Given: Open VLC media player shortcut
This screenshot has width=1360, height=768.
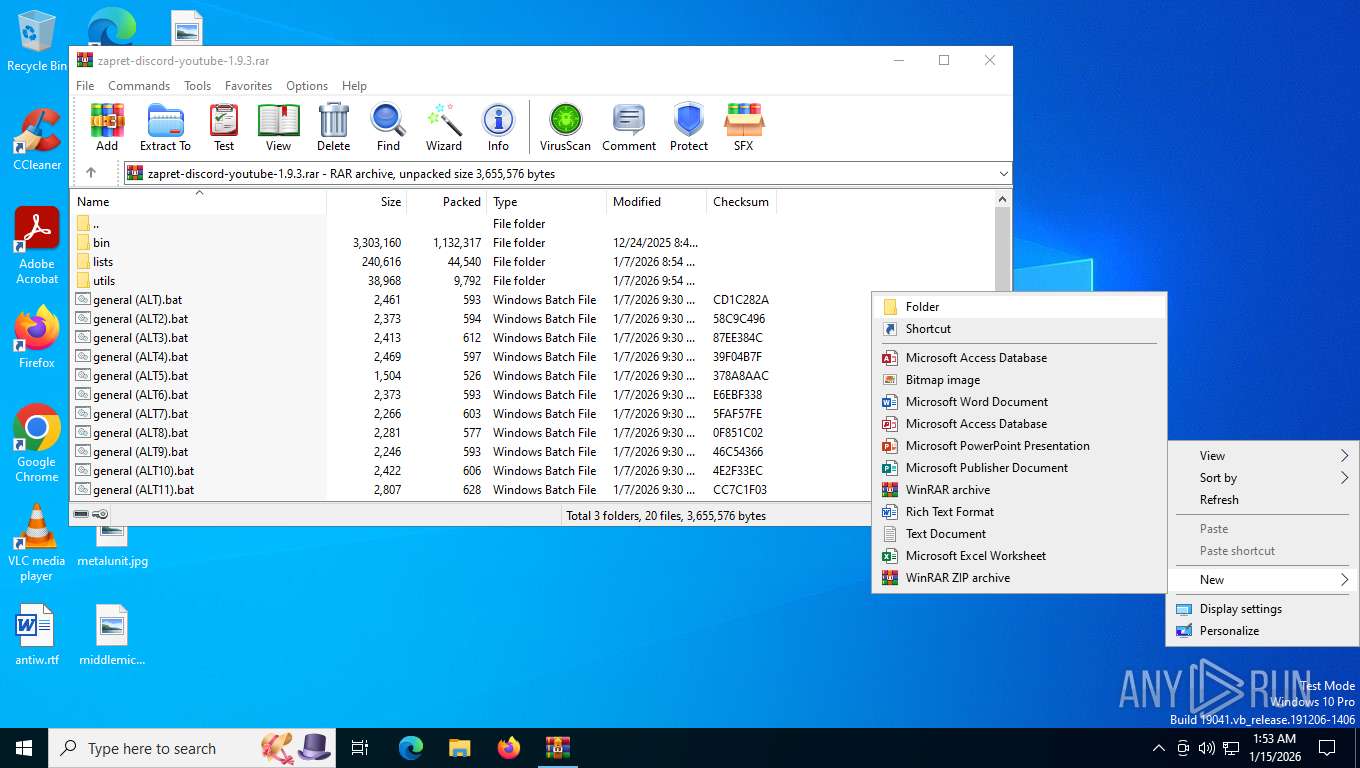Looking at the screenshot, I should click(x=37, y=543).
